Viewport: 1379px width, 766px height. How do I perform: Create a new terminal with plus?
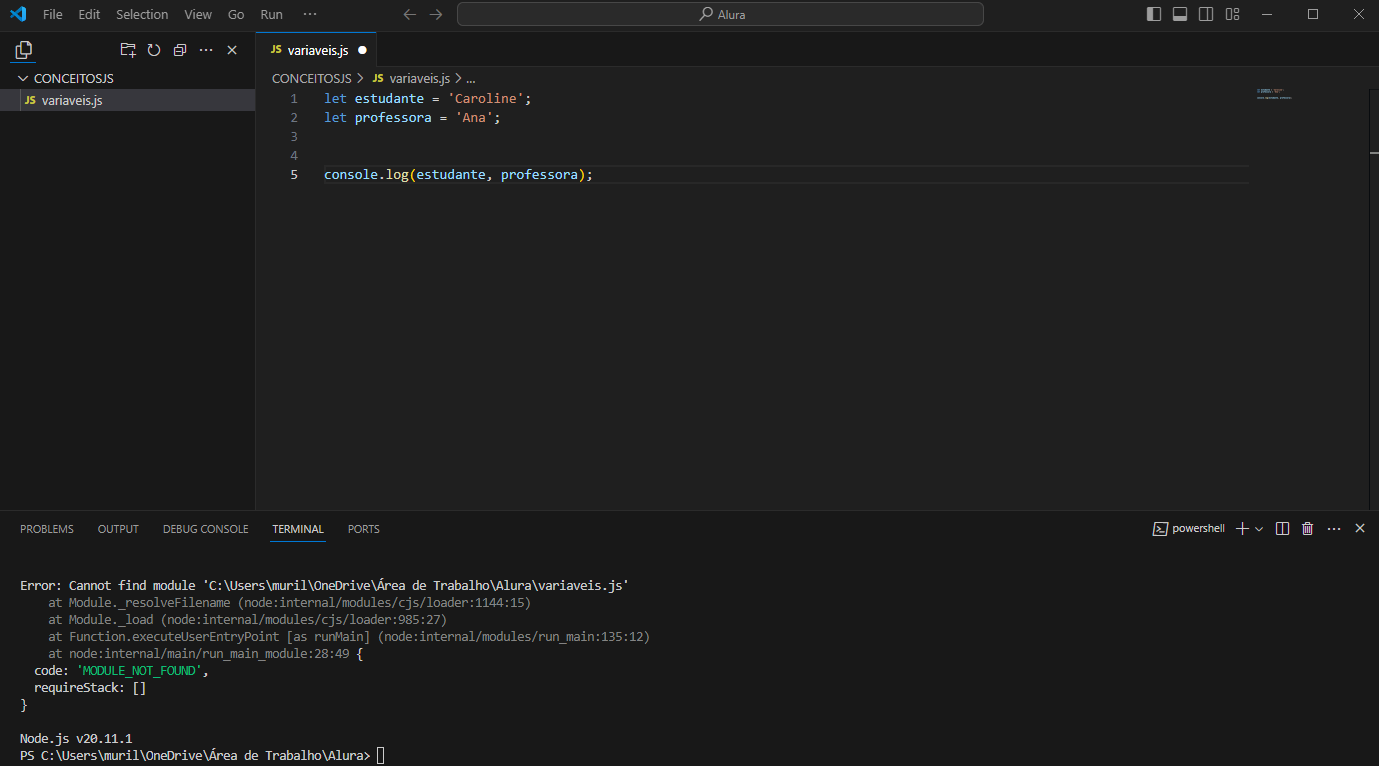point(1242,529)
